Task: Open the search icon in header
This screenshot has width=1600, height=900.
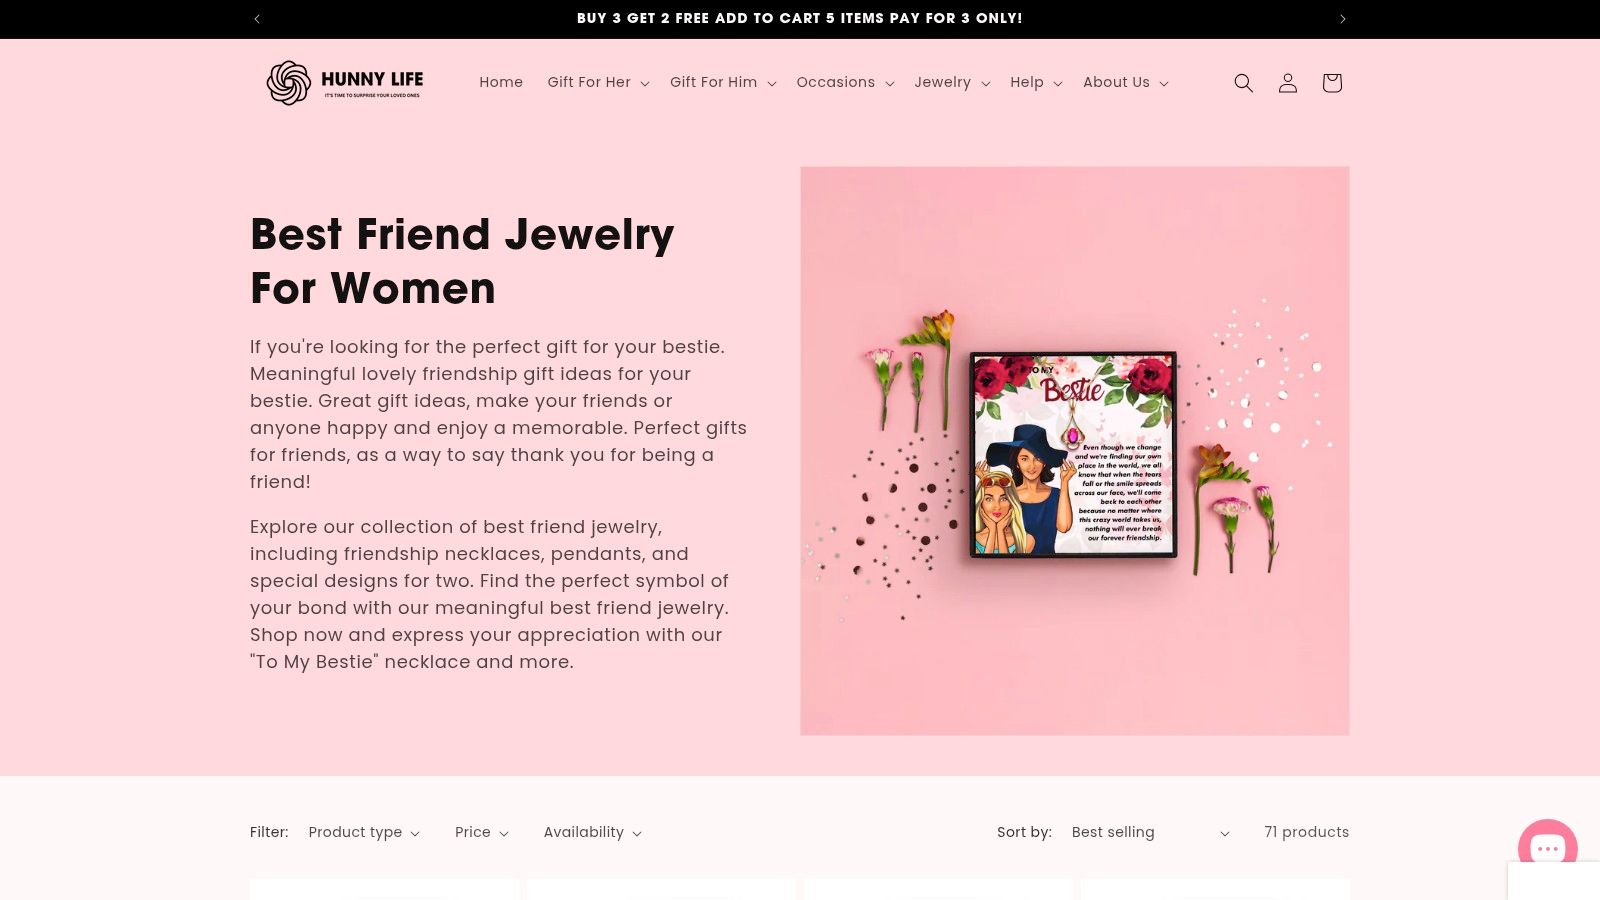Action: (x=1243, y=83)
